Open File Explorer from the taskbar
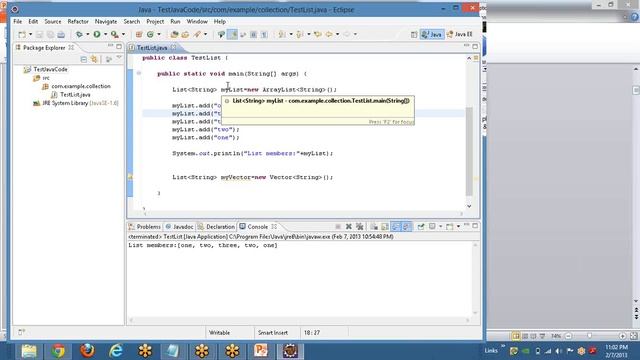The image size is (640, 360). (x=29, y=351)
